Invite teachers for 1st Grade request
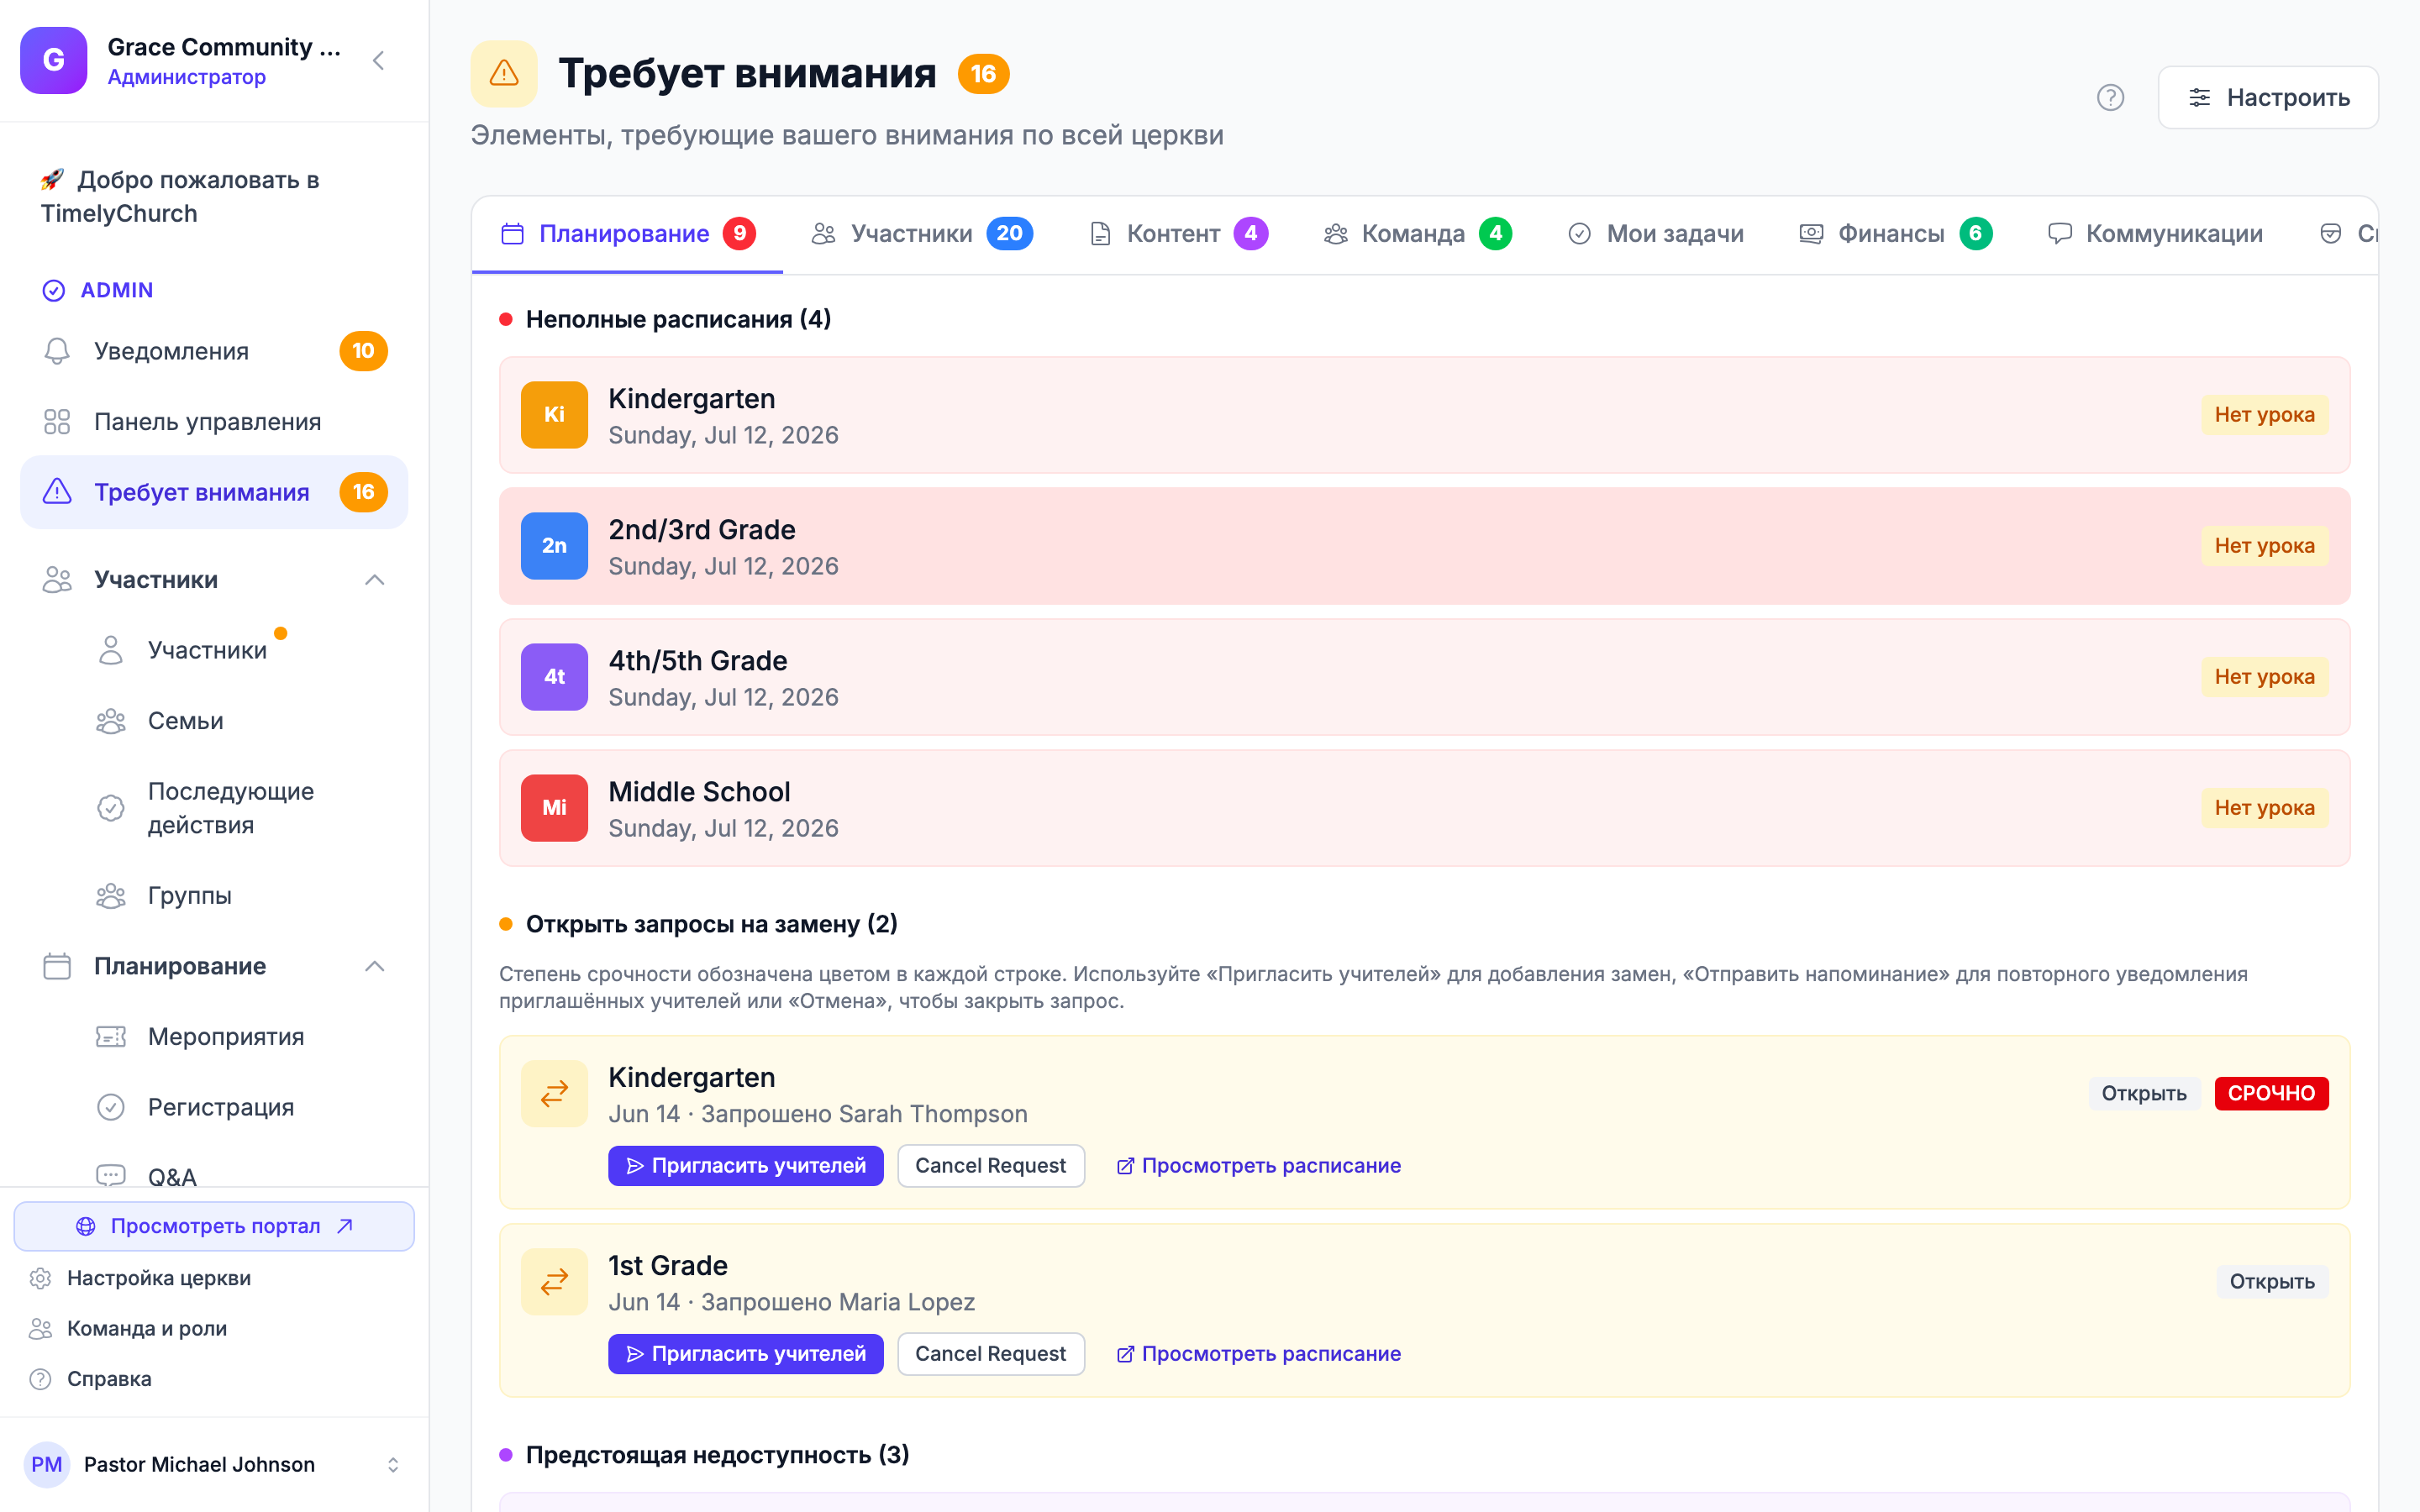Viewport: 2420px width, 1512px height. 746,1354
